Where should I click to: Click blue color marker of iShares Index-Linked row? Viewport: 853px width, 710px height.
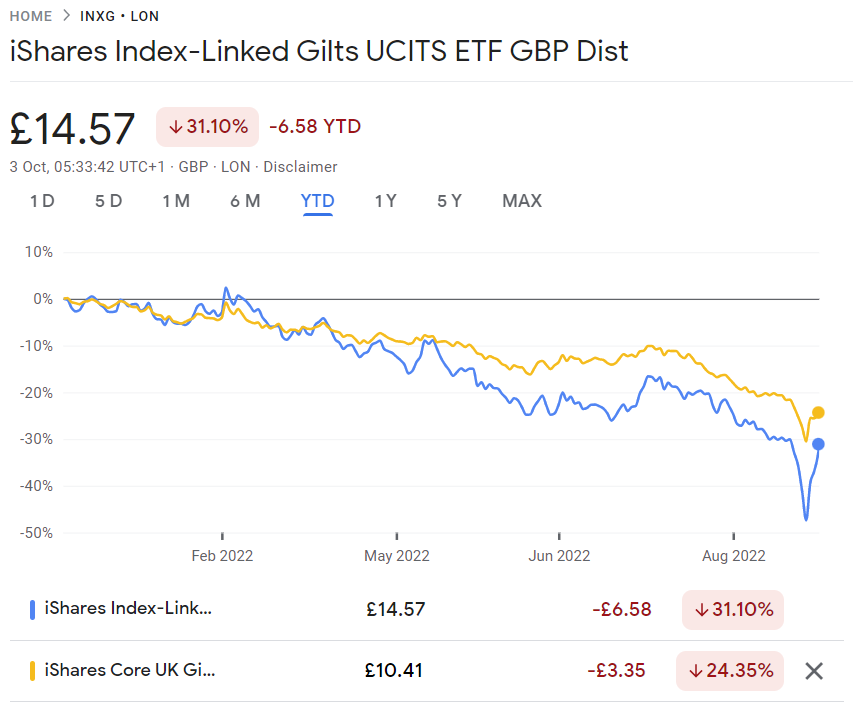click(x=33, y=609)
